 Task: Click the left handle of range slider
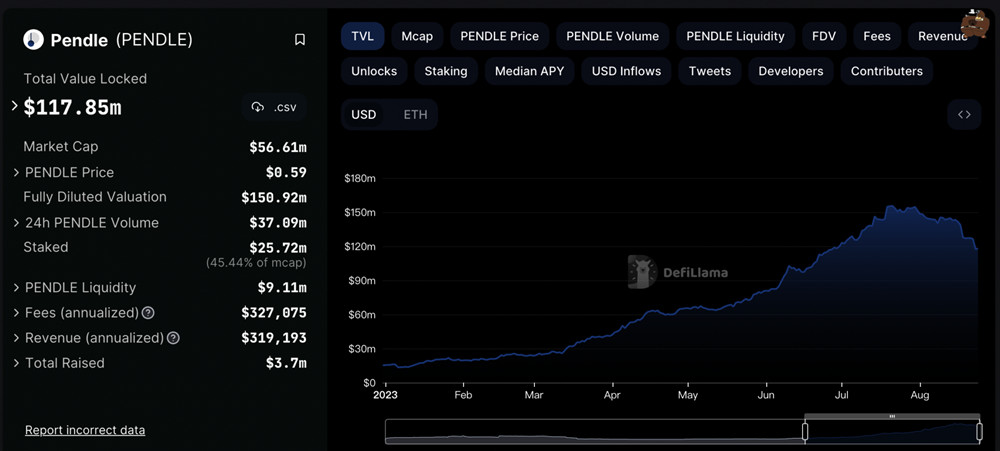[x=805, y=432]
